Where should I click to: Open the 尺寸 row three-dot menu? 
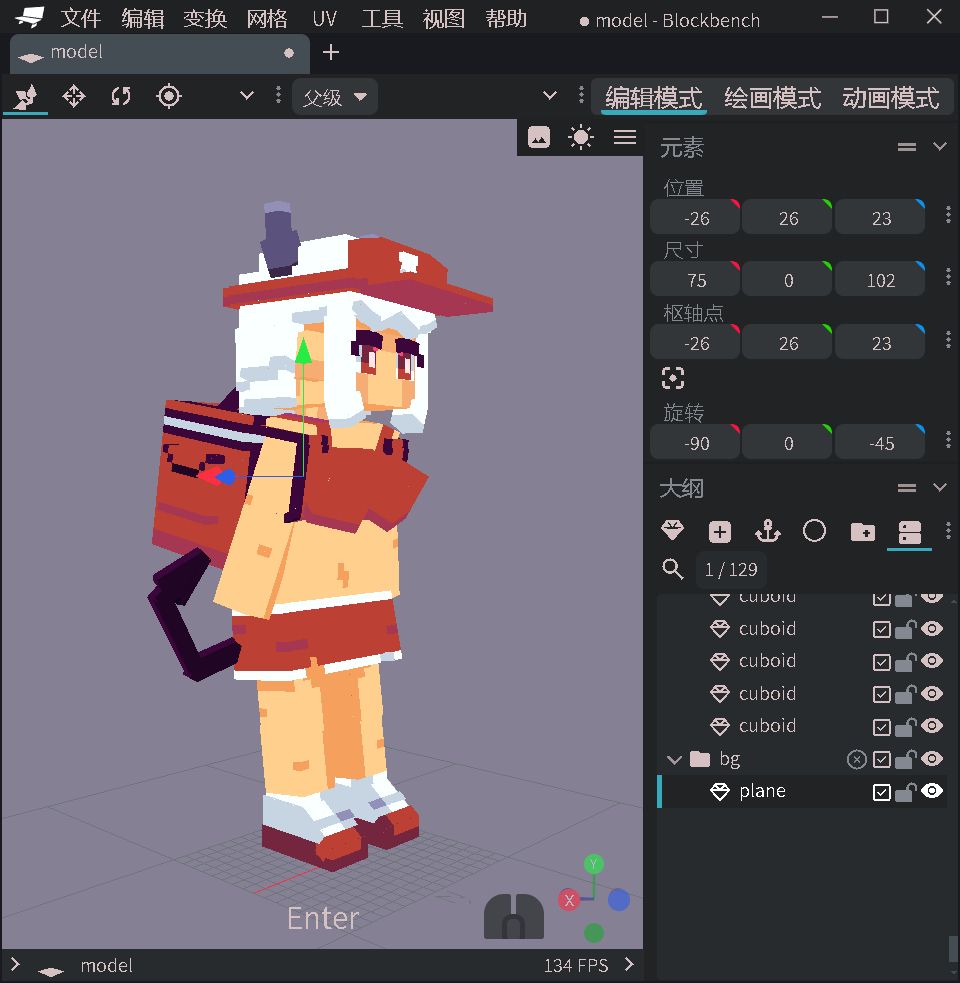point(948,277)
